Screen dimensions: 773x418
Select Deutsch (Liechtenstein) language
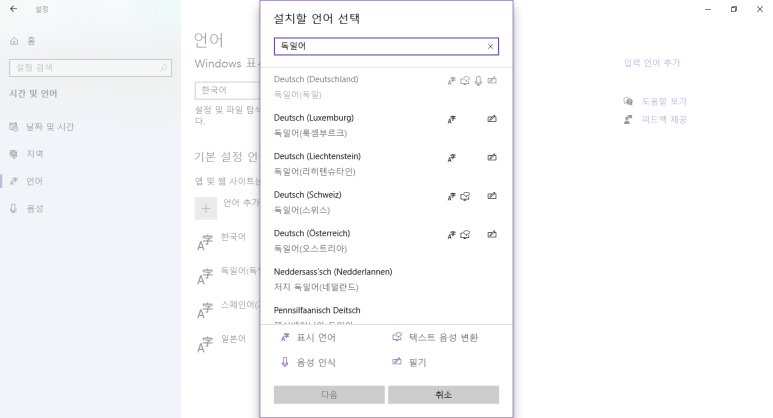click(386, 164)
